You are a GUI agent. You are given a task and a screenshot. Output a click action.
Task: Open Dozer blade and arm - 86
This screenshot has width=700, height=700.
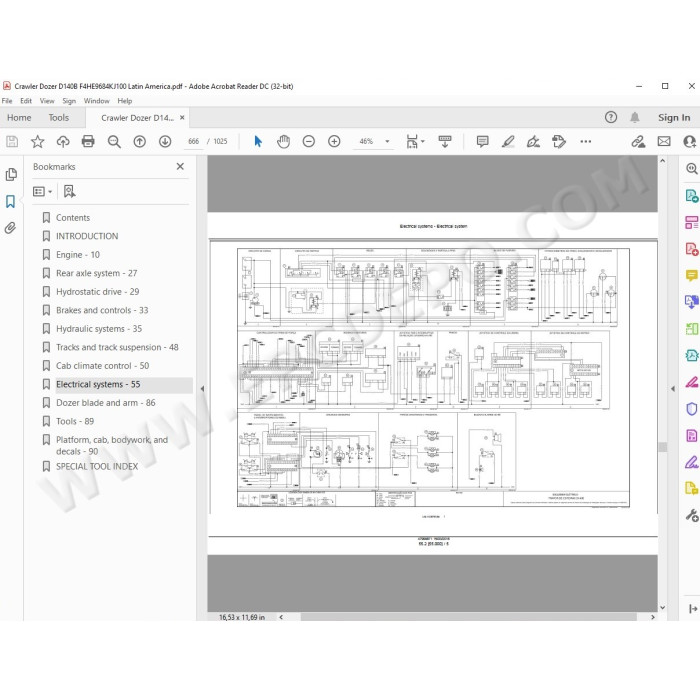click(105, 403)
